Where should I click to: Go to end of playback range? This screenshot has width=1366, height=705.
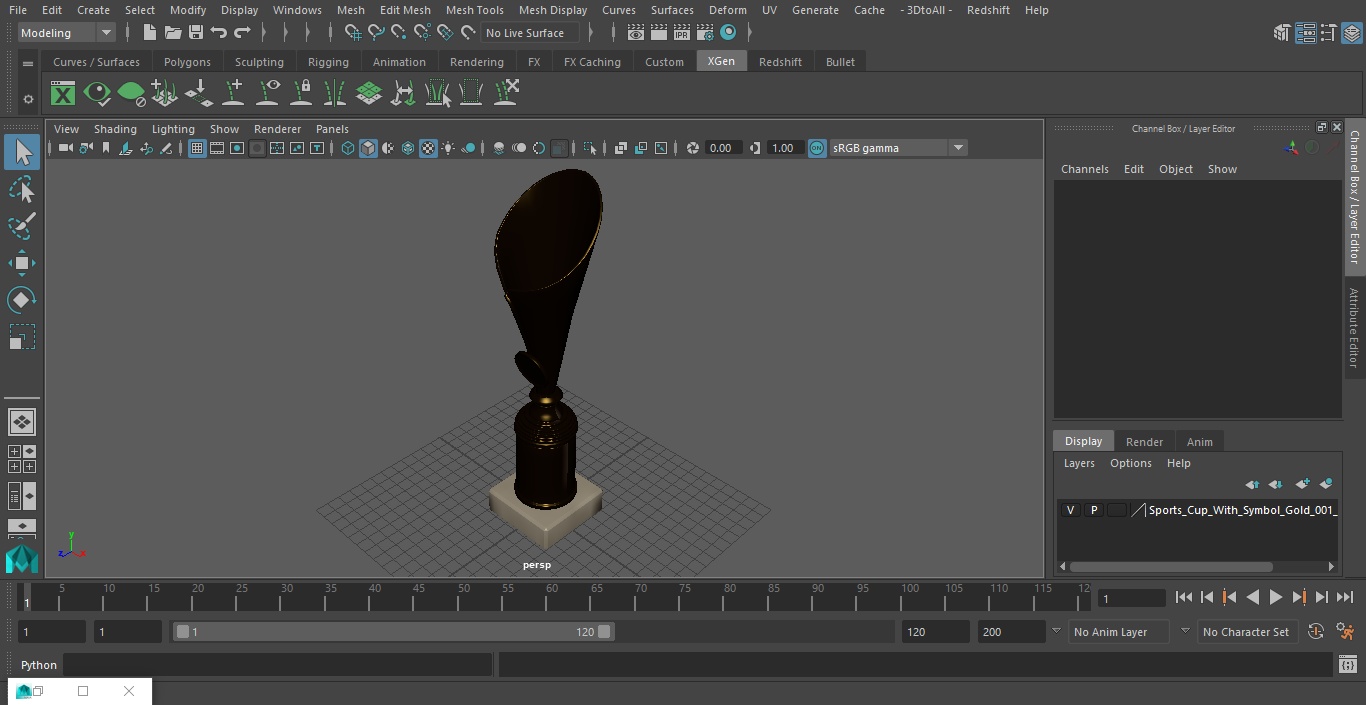1345,597
